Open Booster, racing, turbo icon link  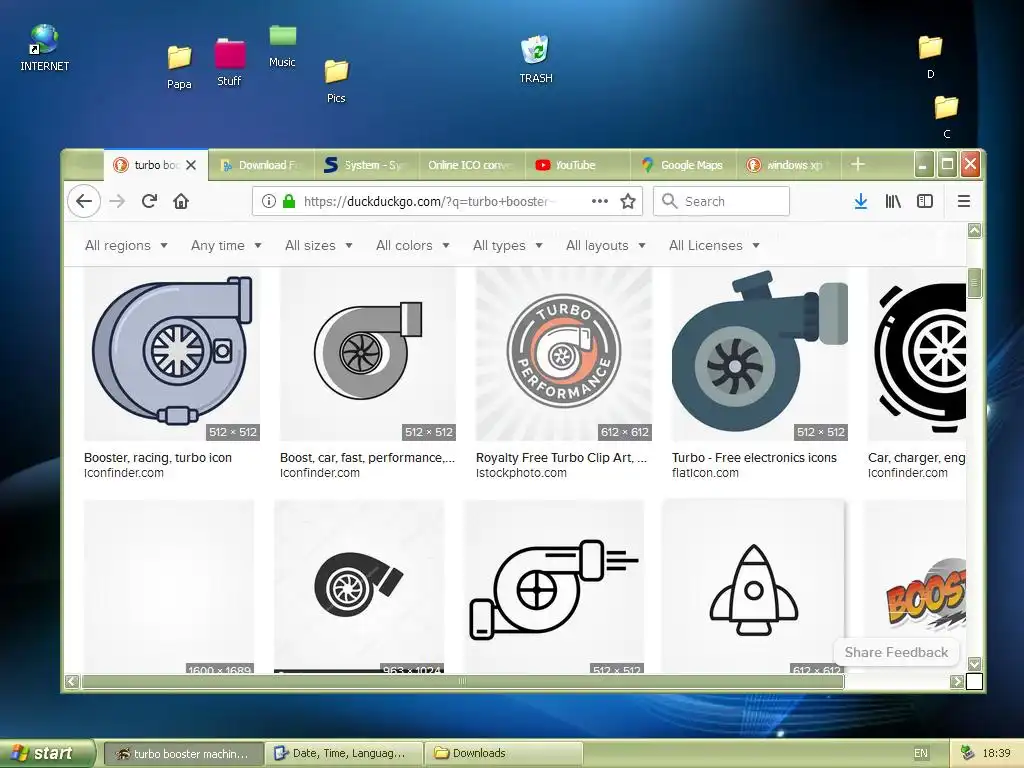click(x=158, y=458)
